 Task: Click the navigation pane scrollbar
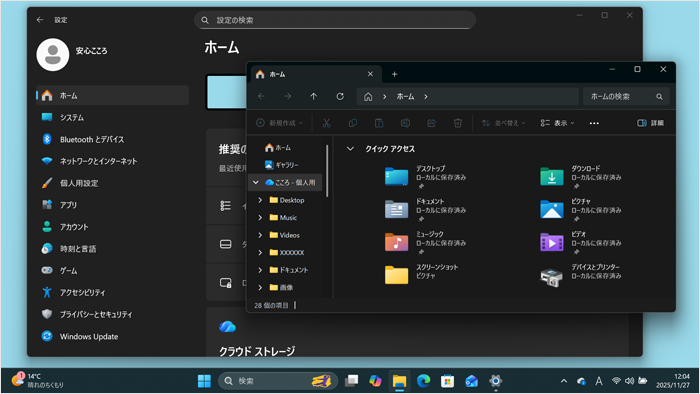pos(327,170)
